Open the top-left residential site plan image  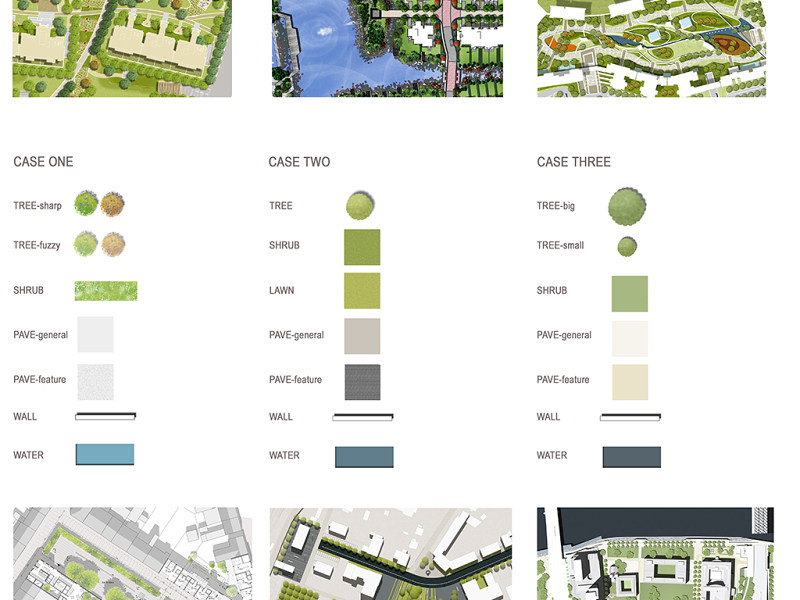tap(122, 48)
